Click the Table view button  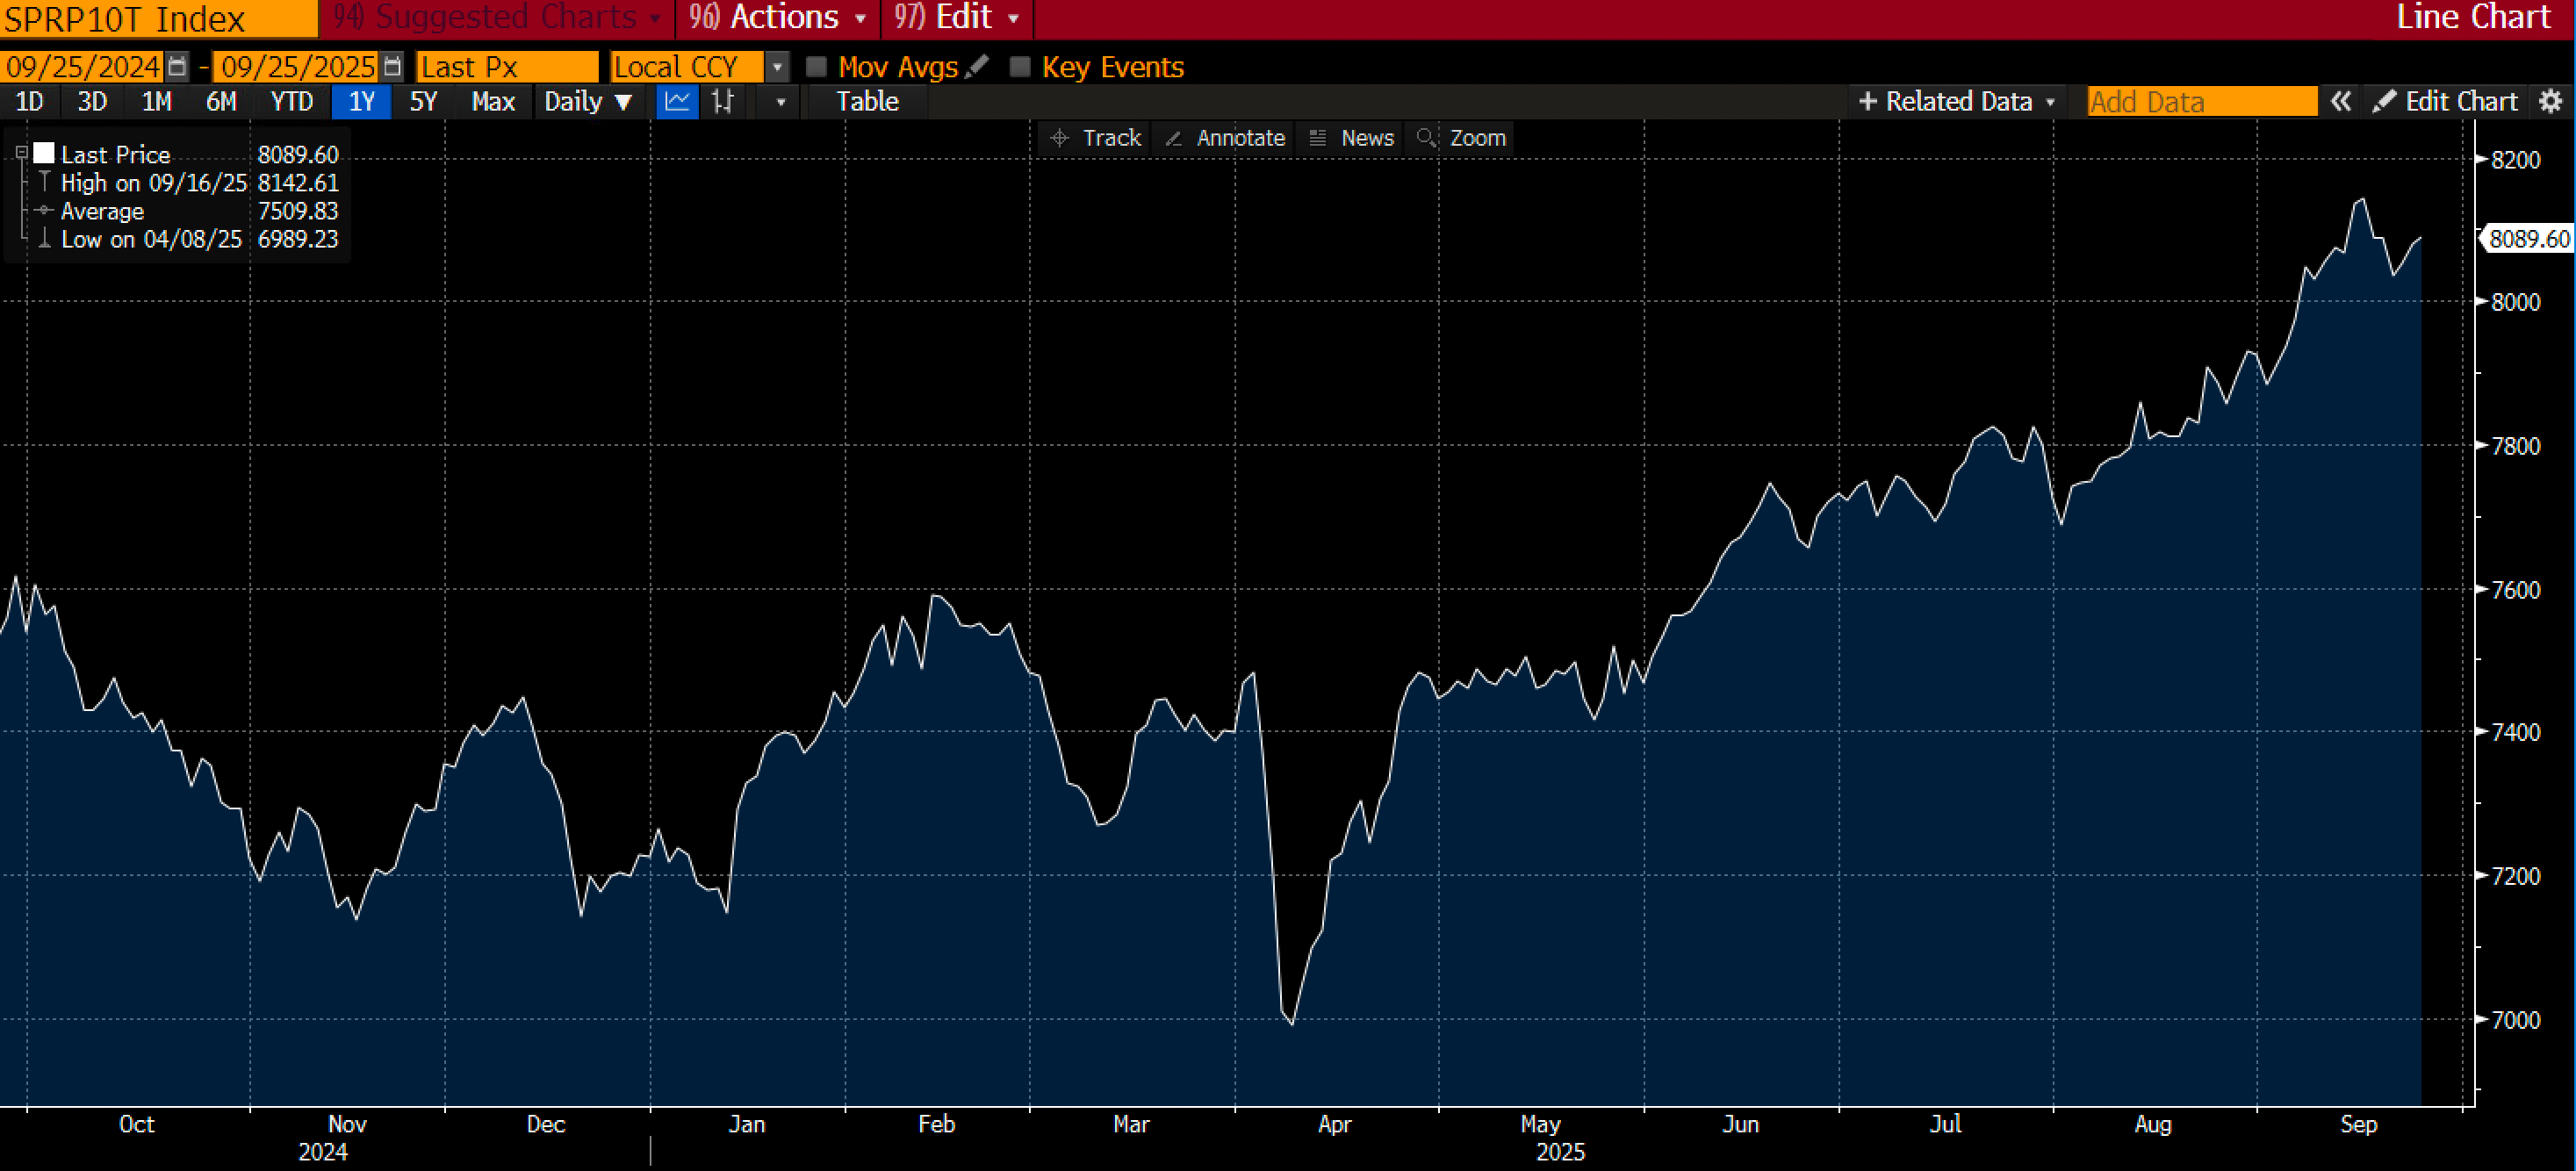pyautogui.click(x=867, y=101)
